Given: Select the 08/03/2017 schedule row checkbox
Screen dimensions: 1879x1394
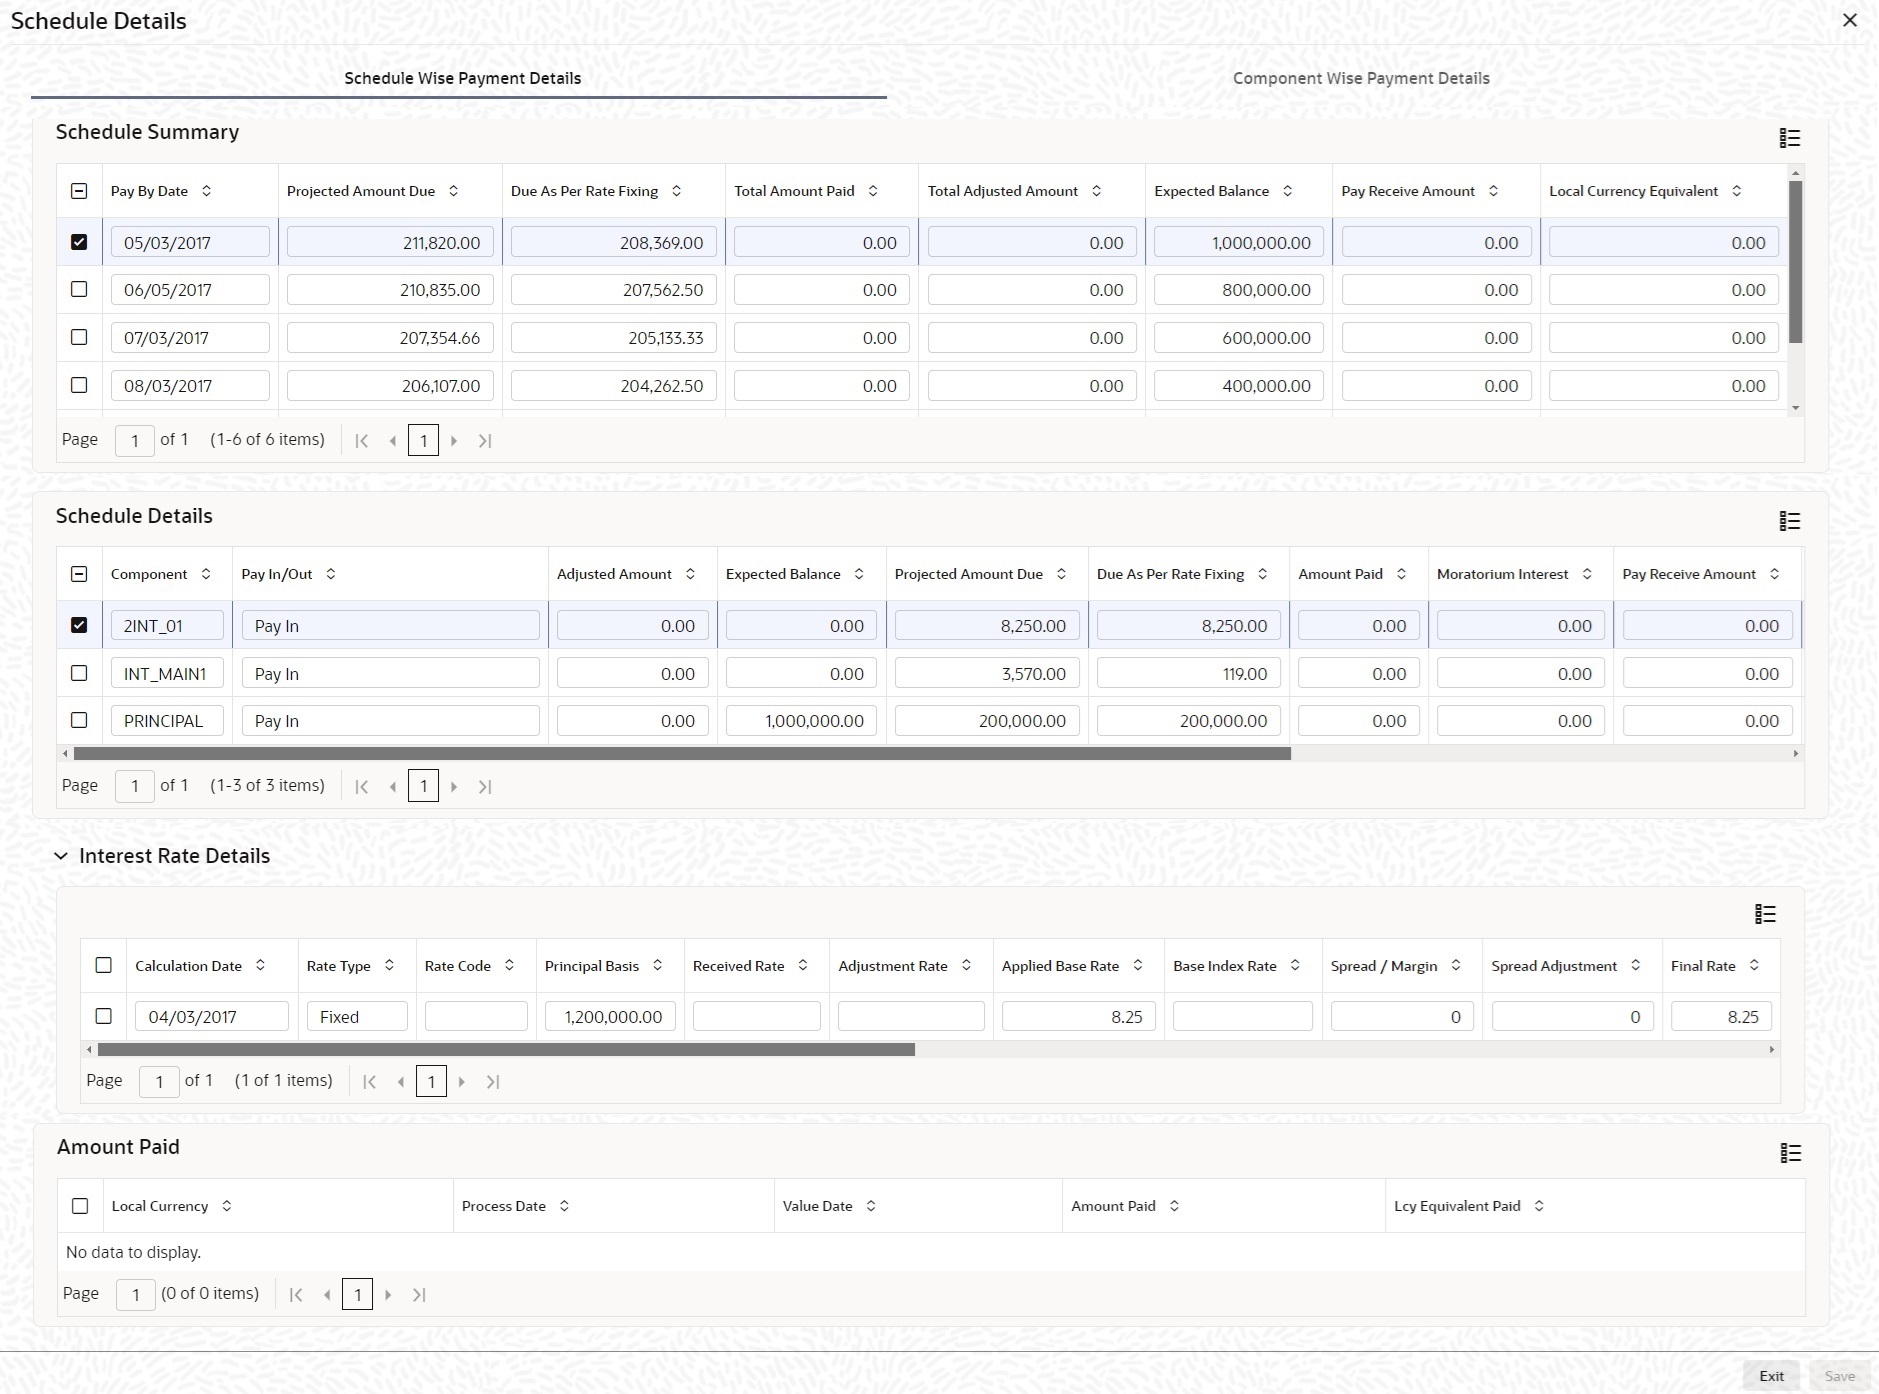Looking at the screenshot, I should tap(79, 385).
